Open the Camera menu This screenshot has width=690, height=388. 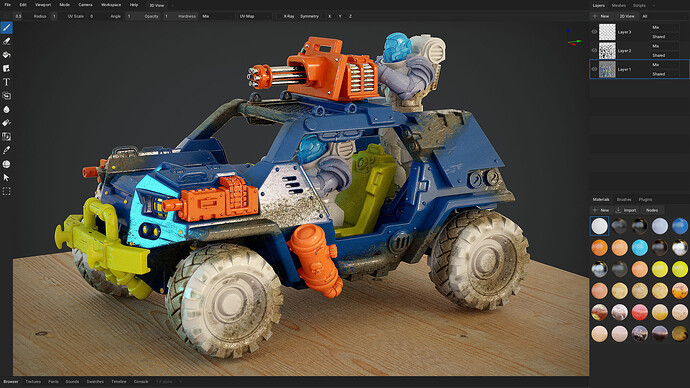pyautogui.click(x=85, y=5)
